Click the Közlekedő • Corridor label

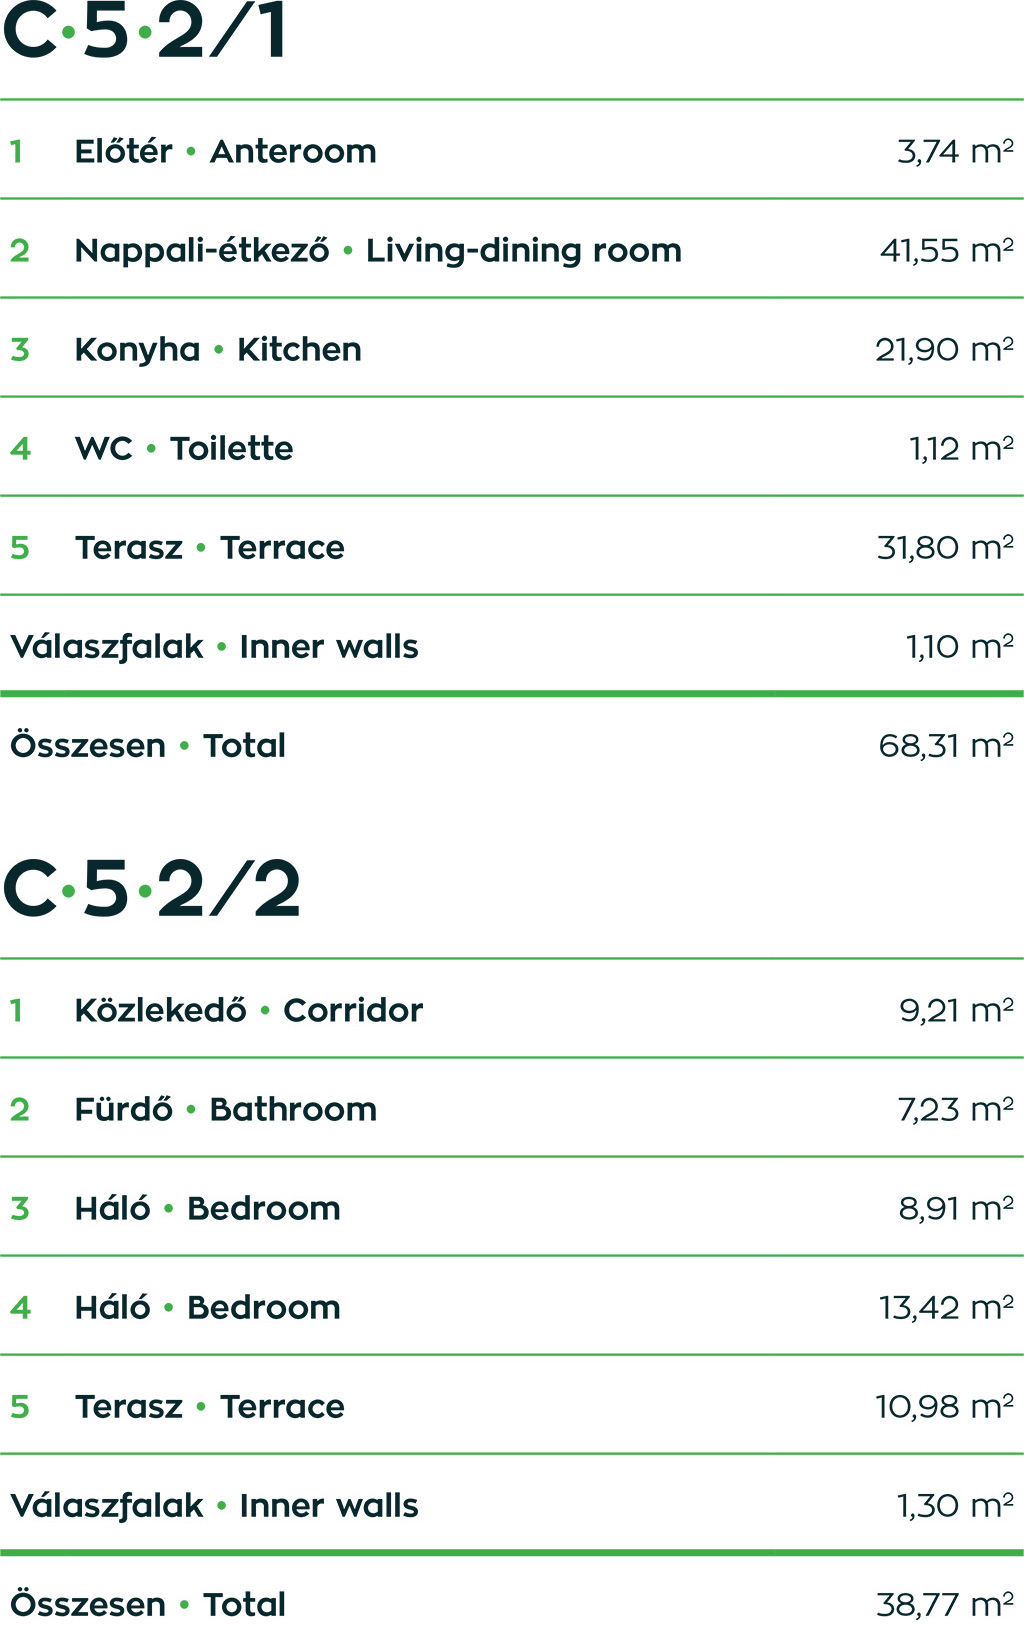pyautogui.click(x=248, y=1011)
